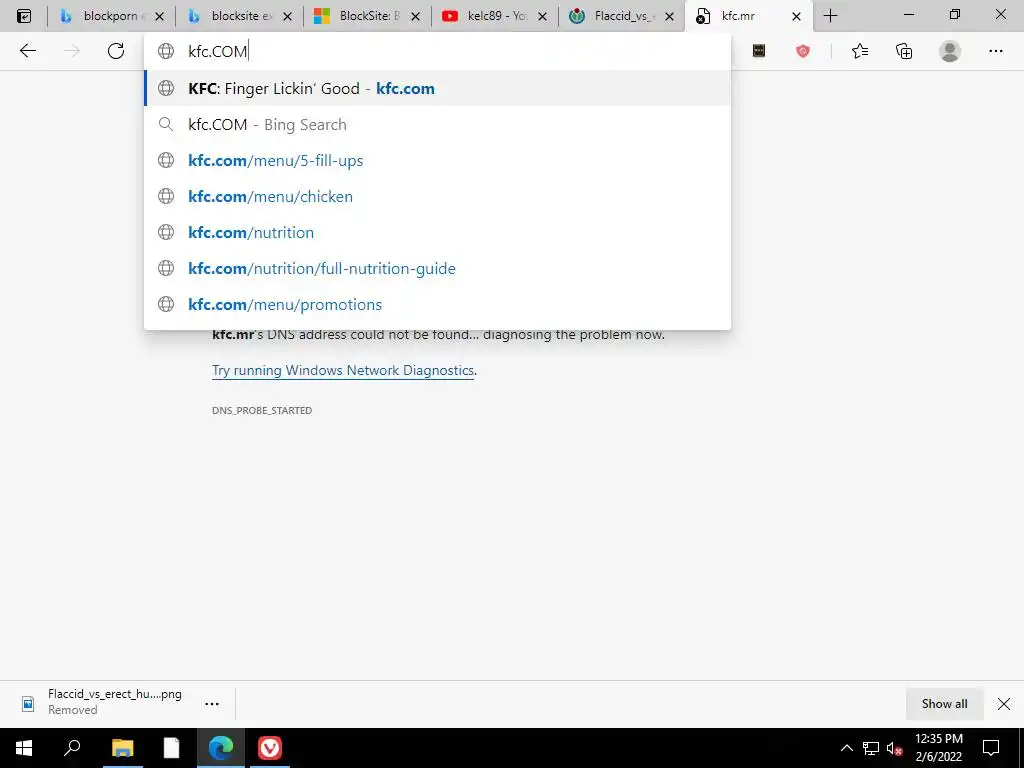Select KFC Finger Lickin' Good suggestion

coord(438,88)
